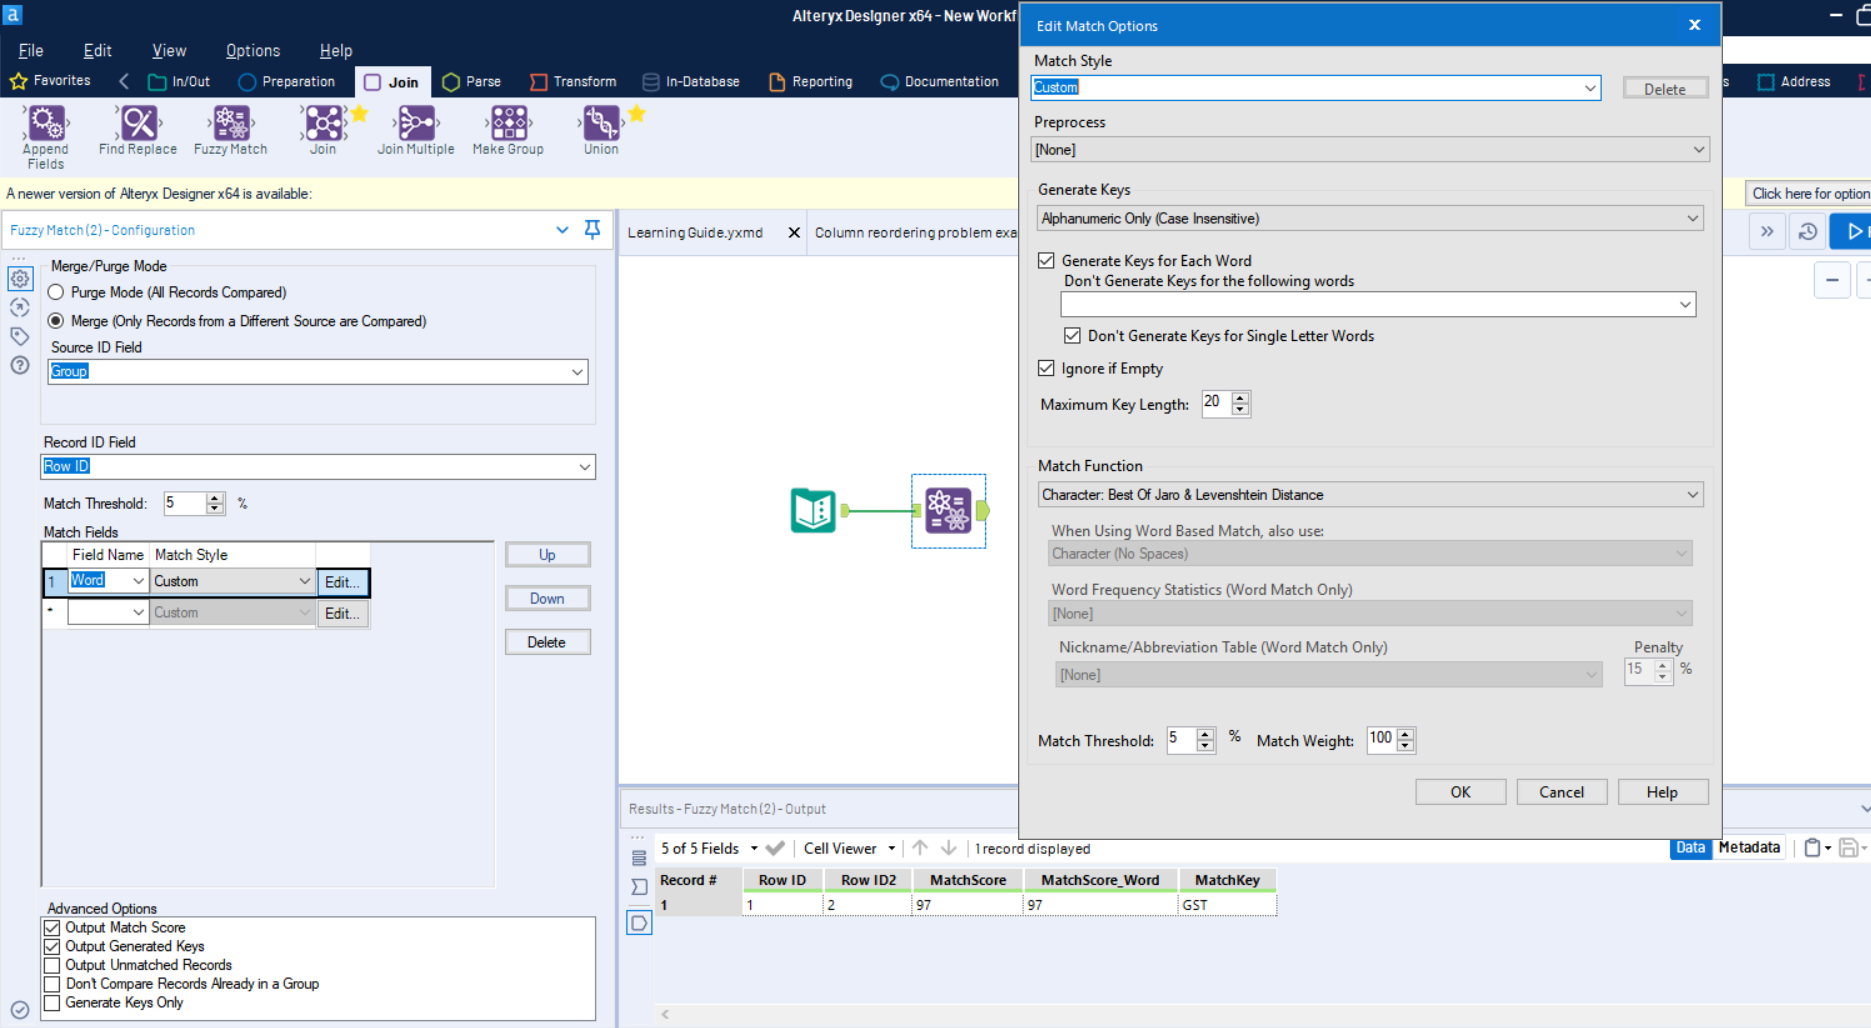Image resolution: width=1871 pixels, height=1028 pixels.
Task: Select Purge Mode (All Records Compared)
Action: pyautogui.click(x=56, y=292)
